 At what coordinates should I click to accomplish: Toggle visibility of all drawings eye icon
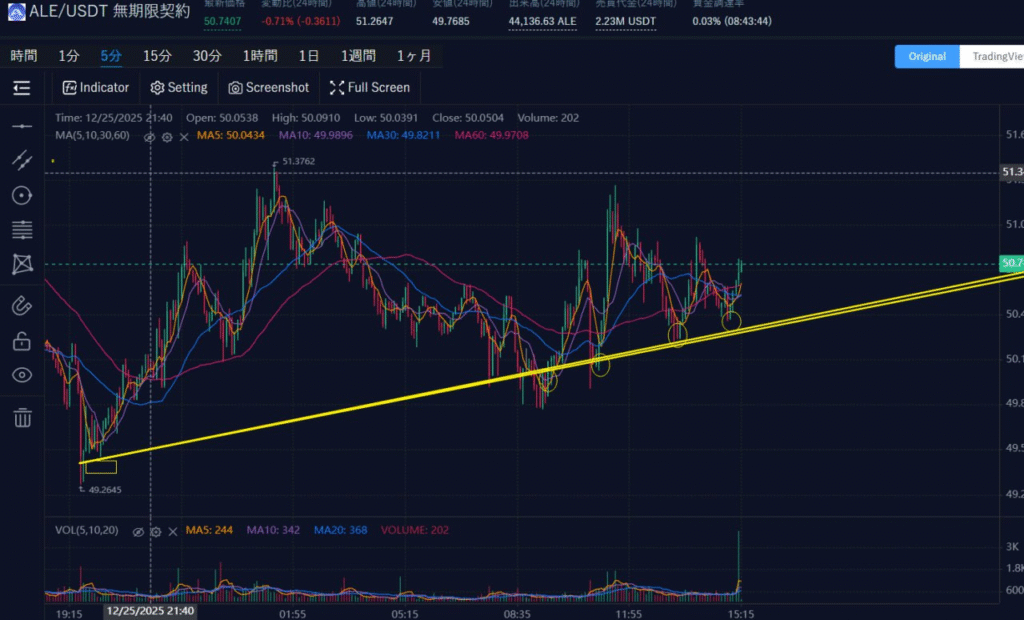[22, 375]
